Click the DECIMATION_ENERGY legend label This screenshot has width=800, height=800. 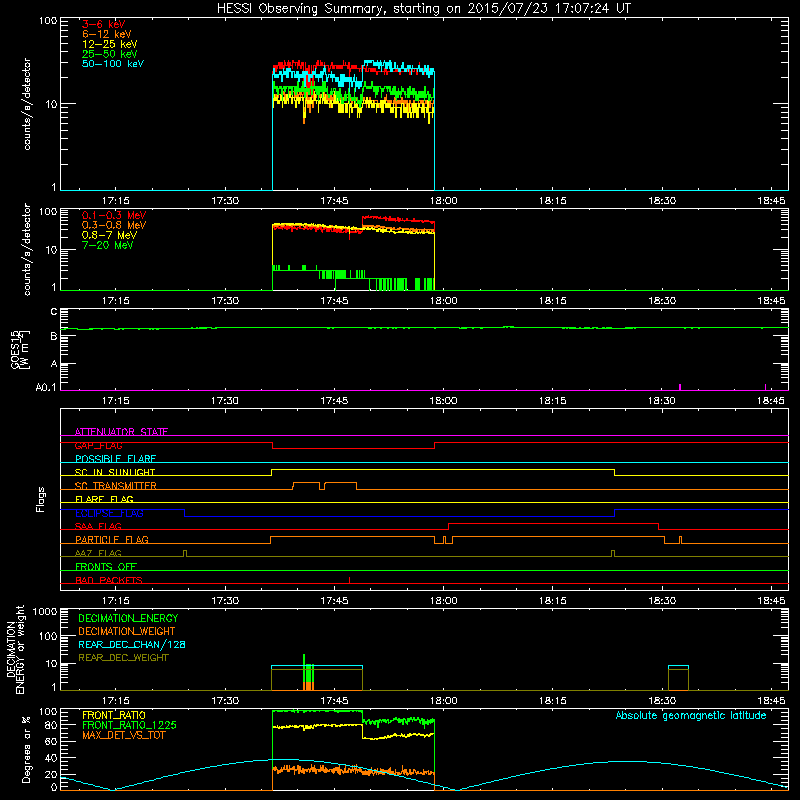coord(128,618)
